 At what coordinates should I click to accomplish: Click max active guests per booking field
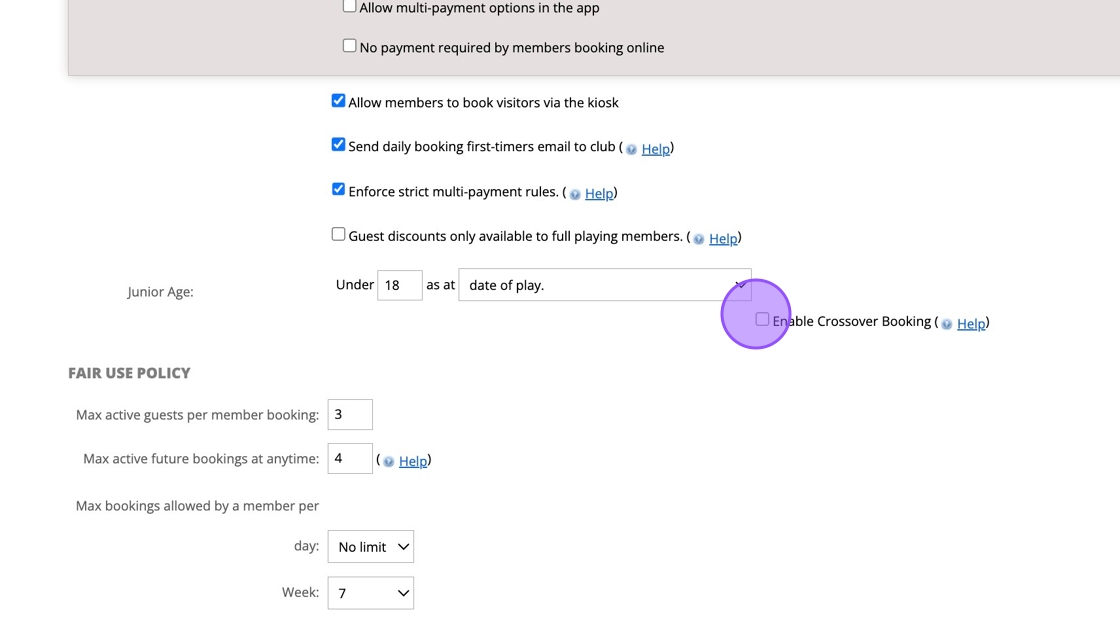tap(349, 414)
